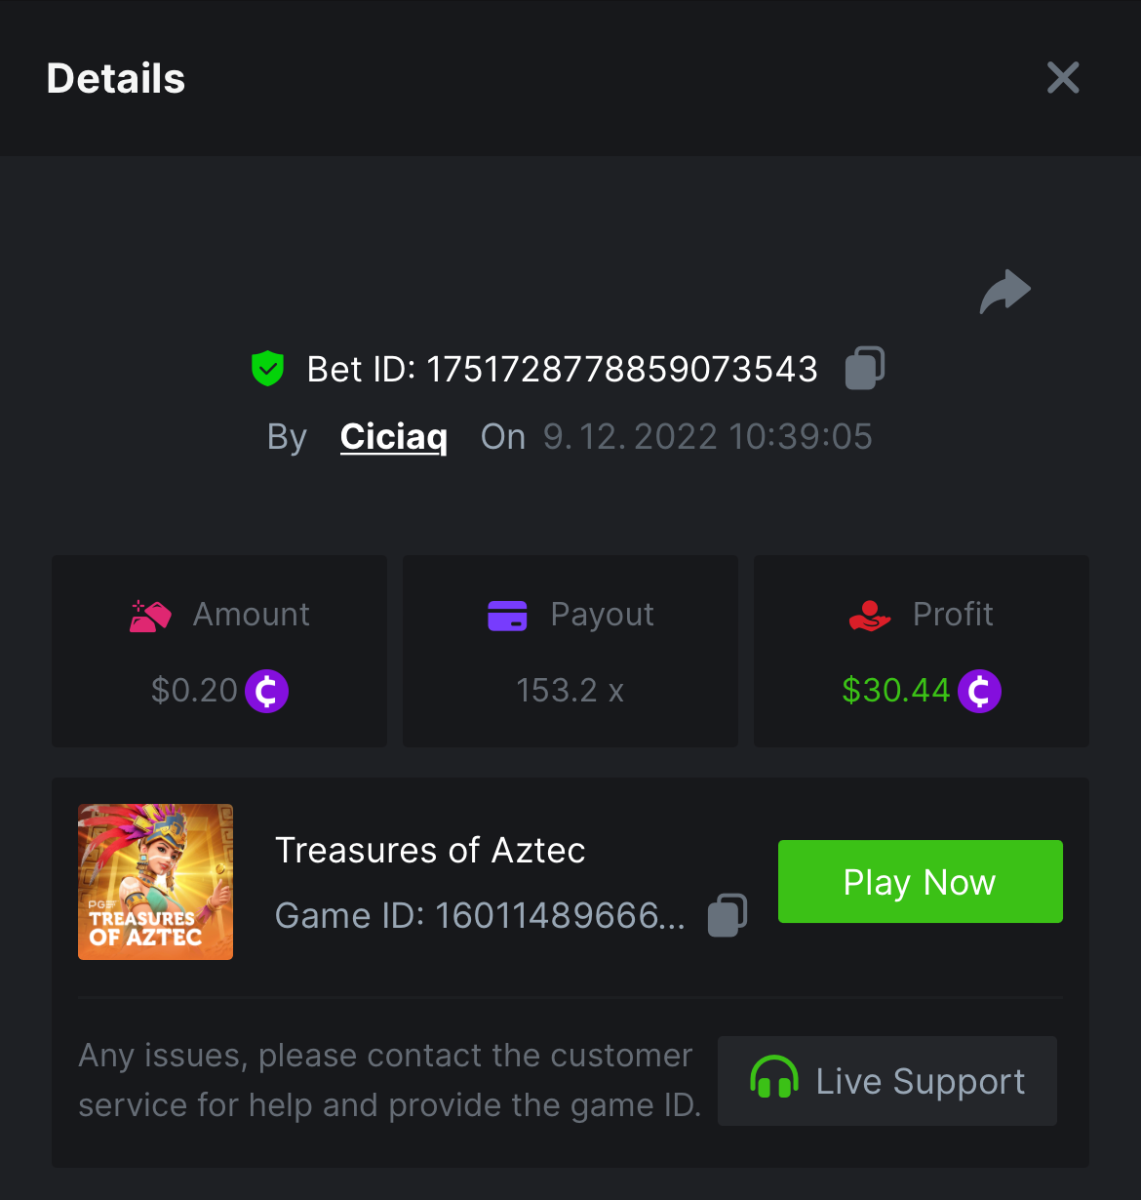The width and height of the screenshot is (1141, 1200).
Task: Click the green verified shield icon
Action: tap(267, 368)
